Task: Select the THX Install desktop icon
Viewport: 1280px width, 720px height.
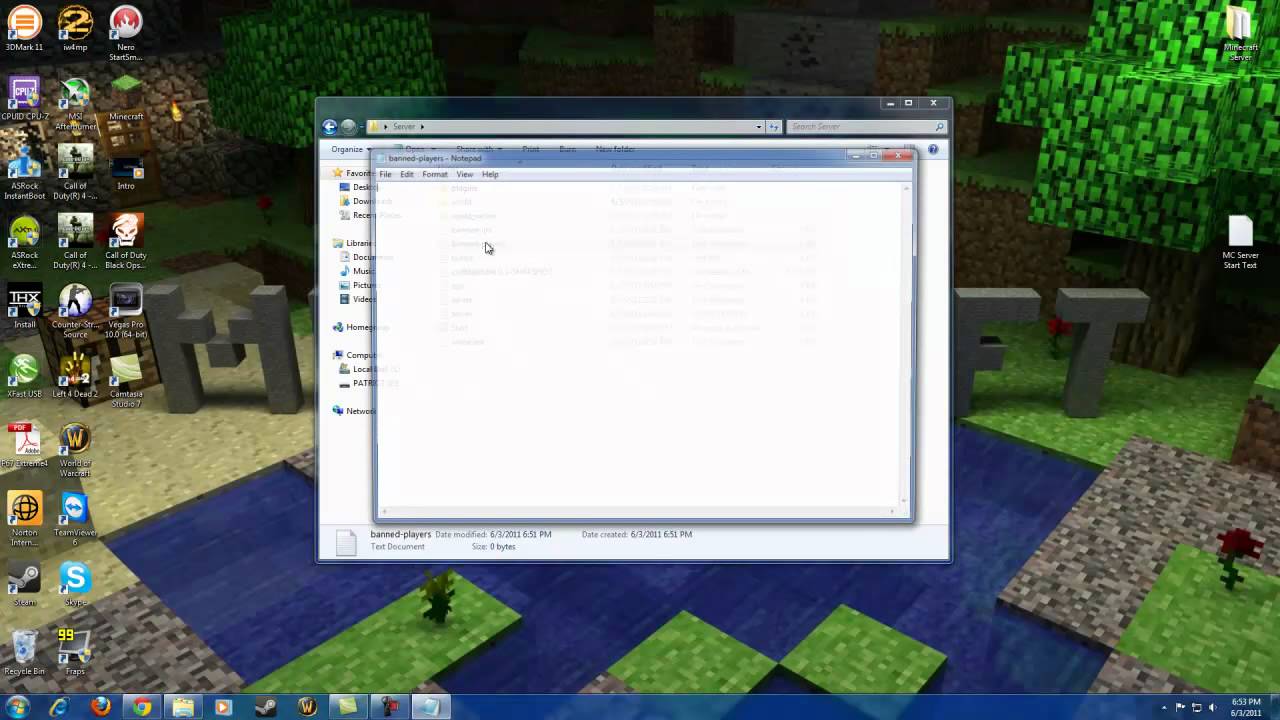Action: click(24, 307)
